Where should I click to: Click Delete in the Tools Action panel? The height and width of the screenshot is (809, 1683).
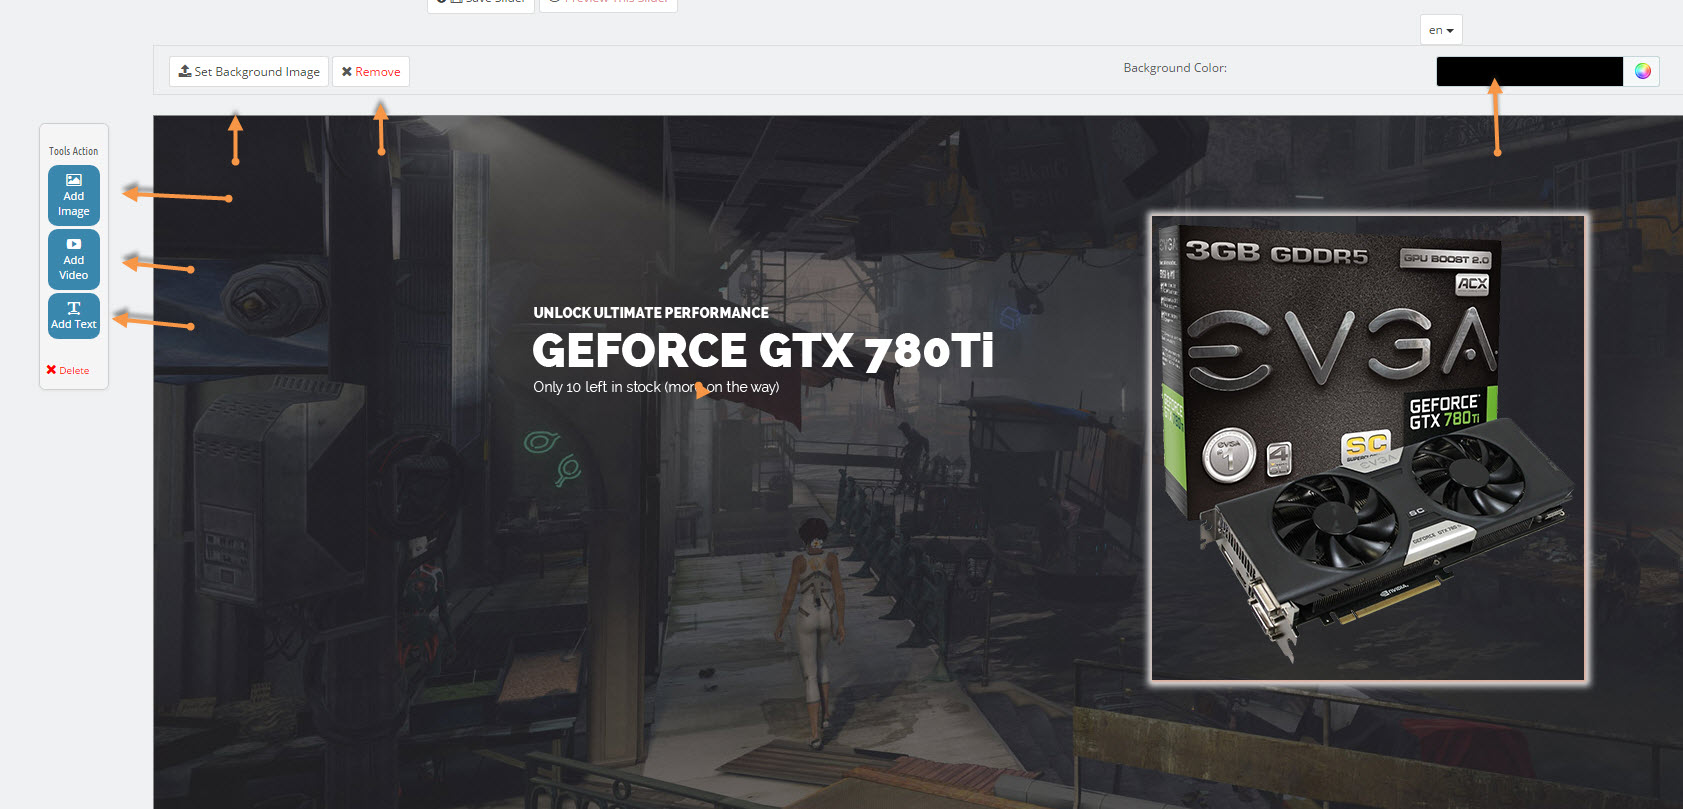pos(68,370)
